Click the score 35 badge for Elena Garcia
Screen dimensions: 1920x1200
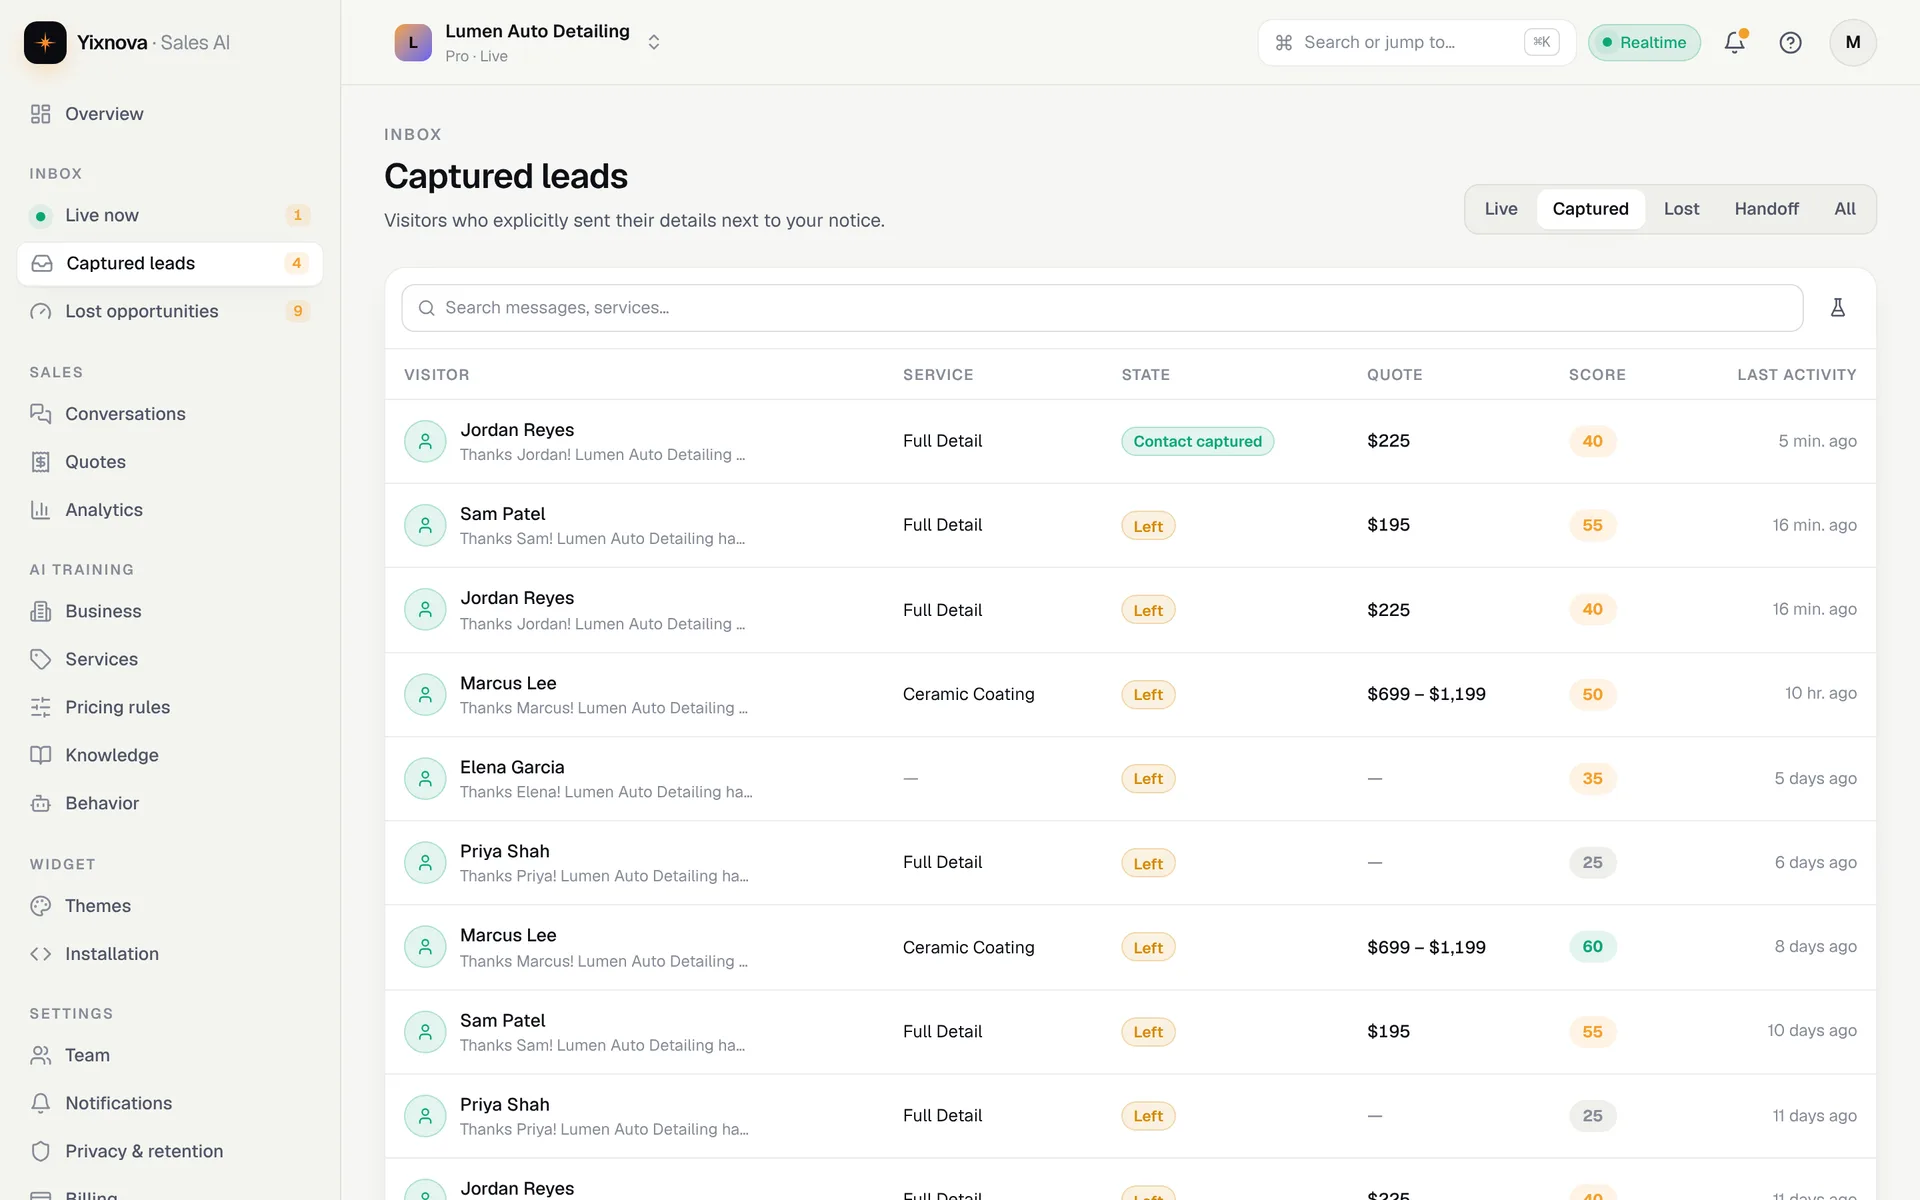tap(1592, 778)
